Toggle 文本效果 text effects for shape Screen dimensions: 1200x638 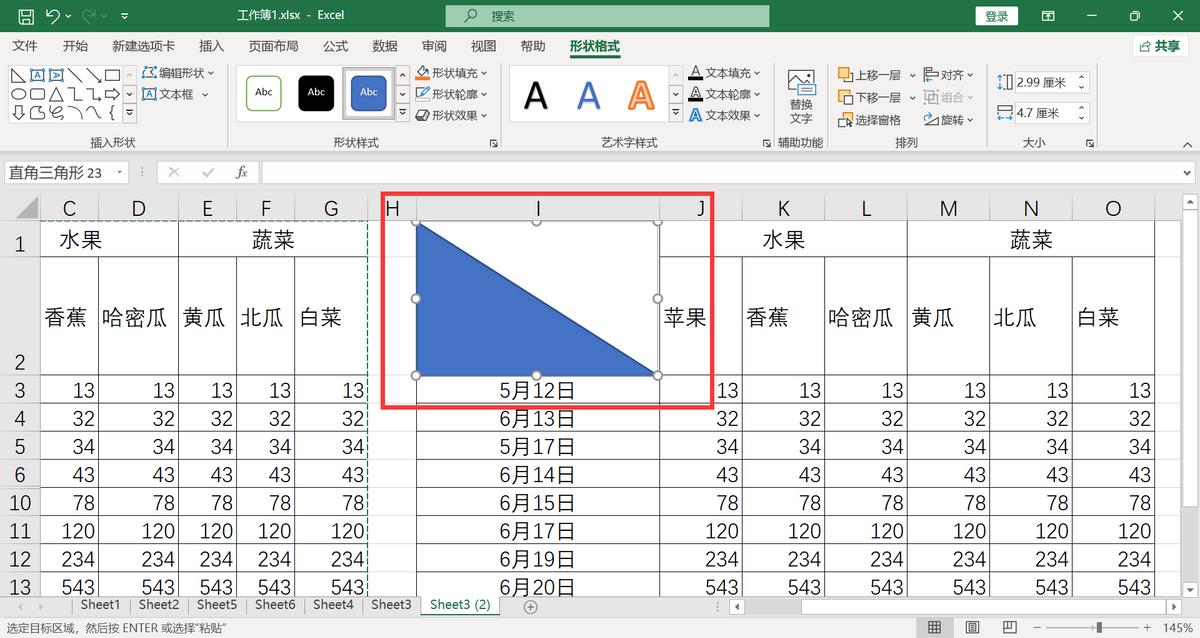tap(725, 113)
